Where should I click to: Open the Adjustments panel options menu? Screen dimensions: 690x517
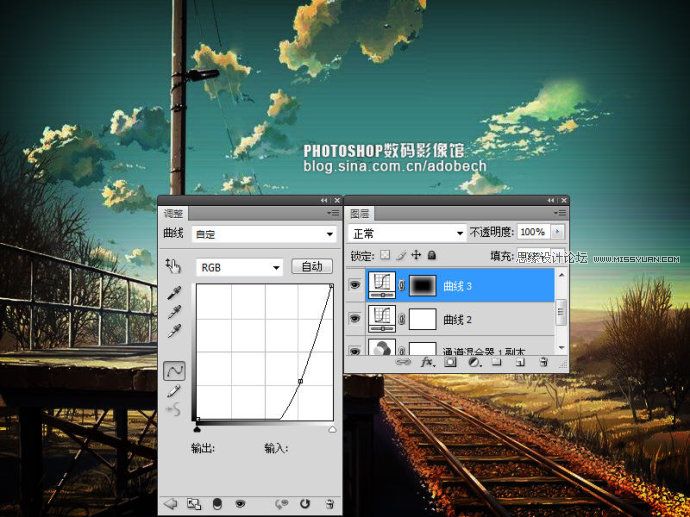pyautogui.click(x=333, y=213)
